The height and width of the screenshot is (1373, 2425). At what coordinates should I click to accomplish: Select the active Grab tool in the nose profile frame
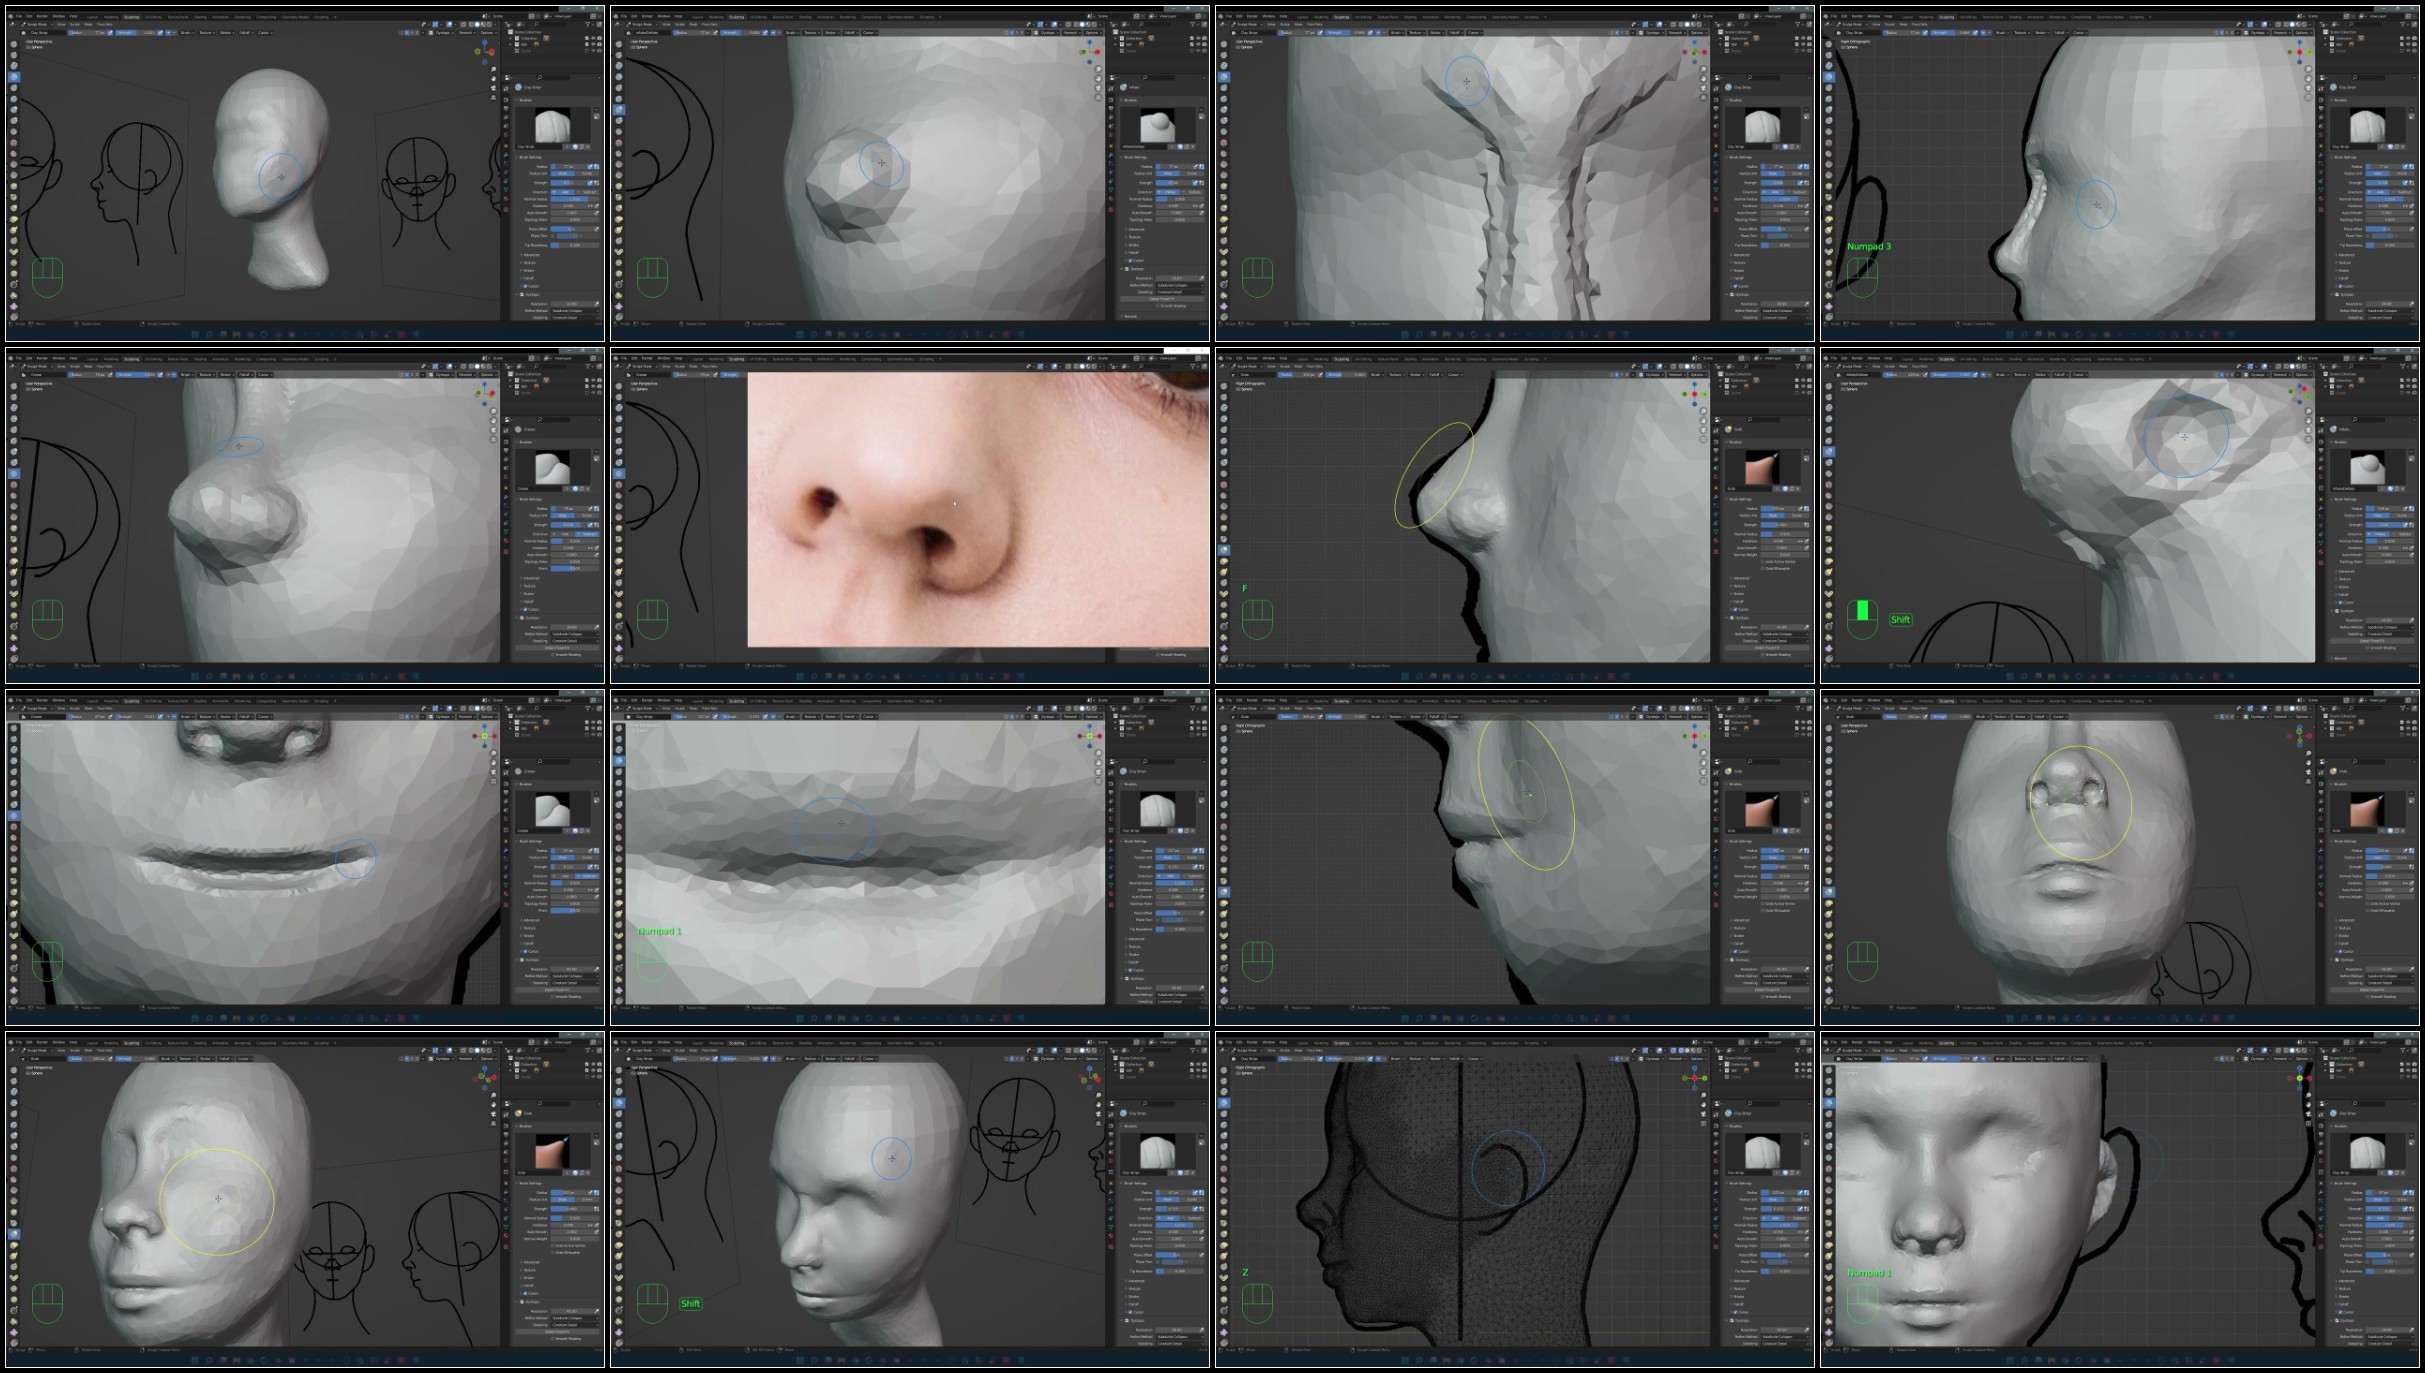pyautogui.click(x=1224, y=550)
